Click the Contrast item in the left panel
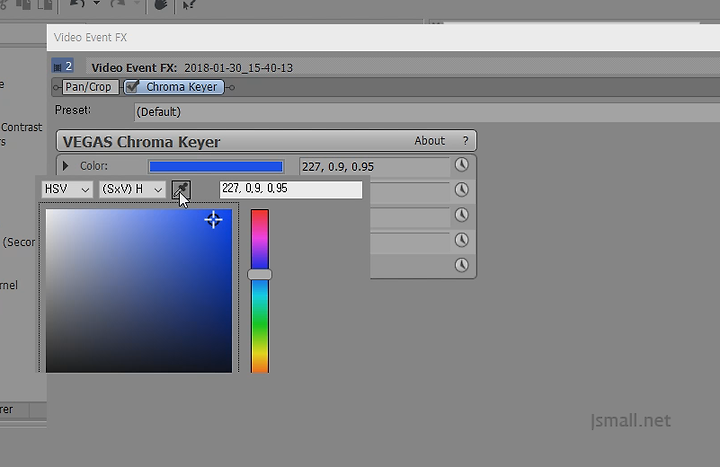This screenshot has width=720, height=467. (x=21, y=127)
